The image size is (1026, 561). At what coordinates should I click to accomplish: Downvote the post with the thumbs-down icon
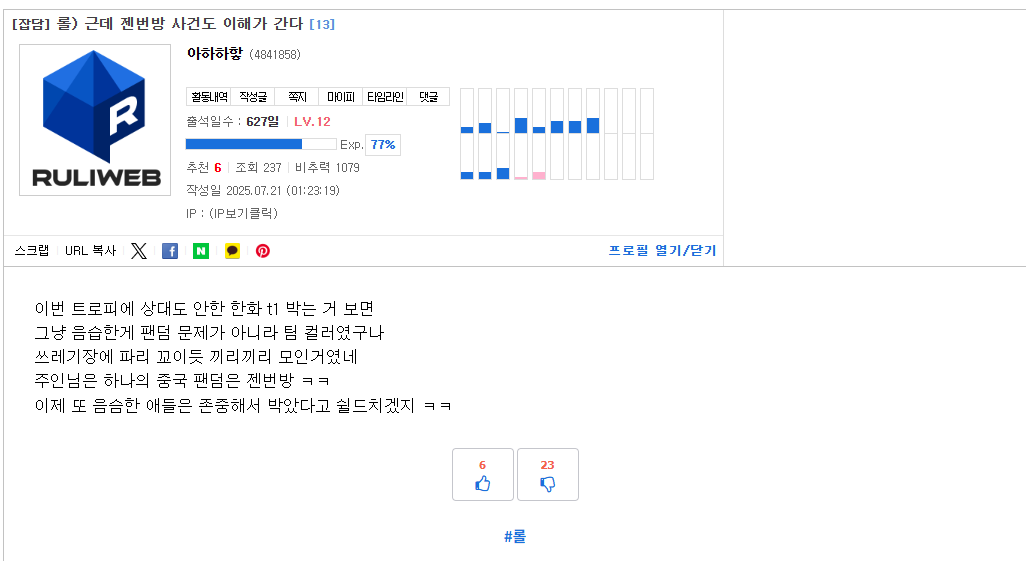coord(548,475)
